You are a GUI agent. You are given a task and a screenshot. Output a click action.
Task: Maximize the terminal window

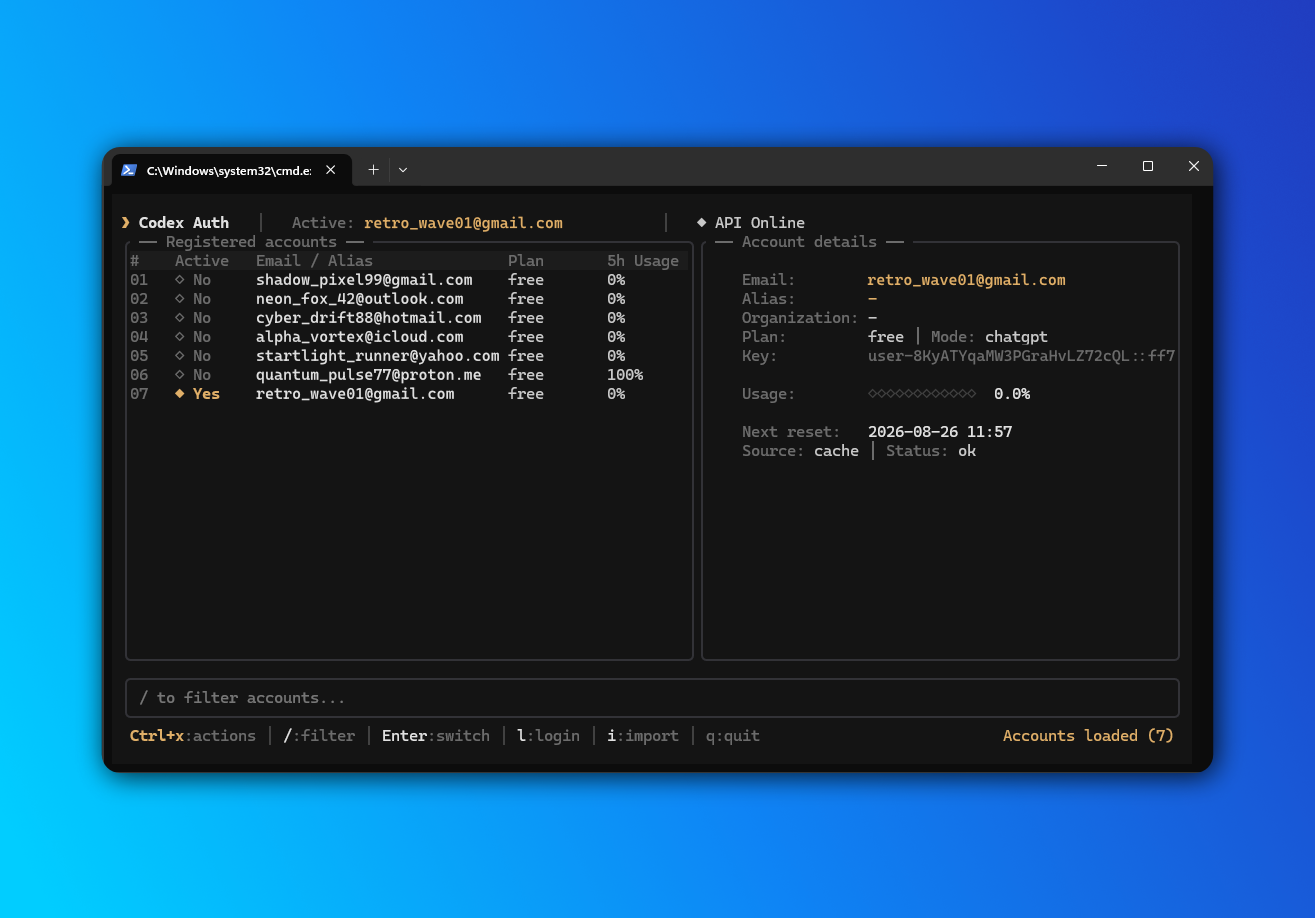(1148, 166)
